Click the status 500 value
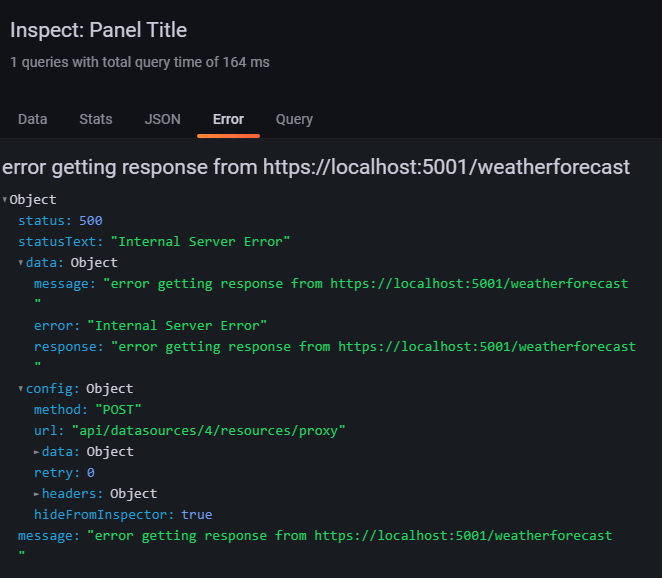Viewport: 662px width, 578px height. click(91, 220)
